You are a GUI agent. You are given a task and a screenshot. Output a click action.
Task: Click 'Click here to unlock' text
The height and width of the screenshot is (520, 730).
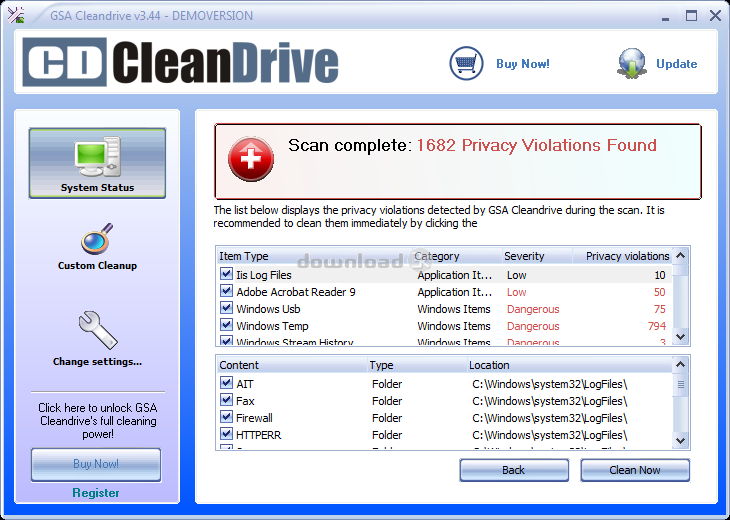tap(97, 421)
